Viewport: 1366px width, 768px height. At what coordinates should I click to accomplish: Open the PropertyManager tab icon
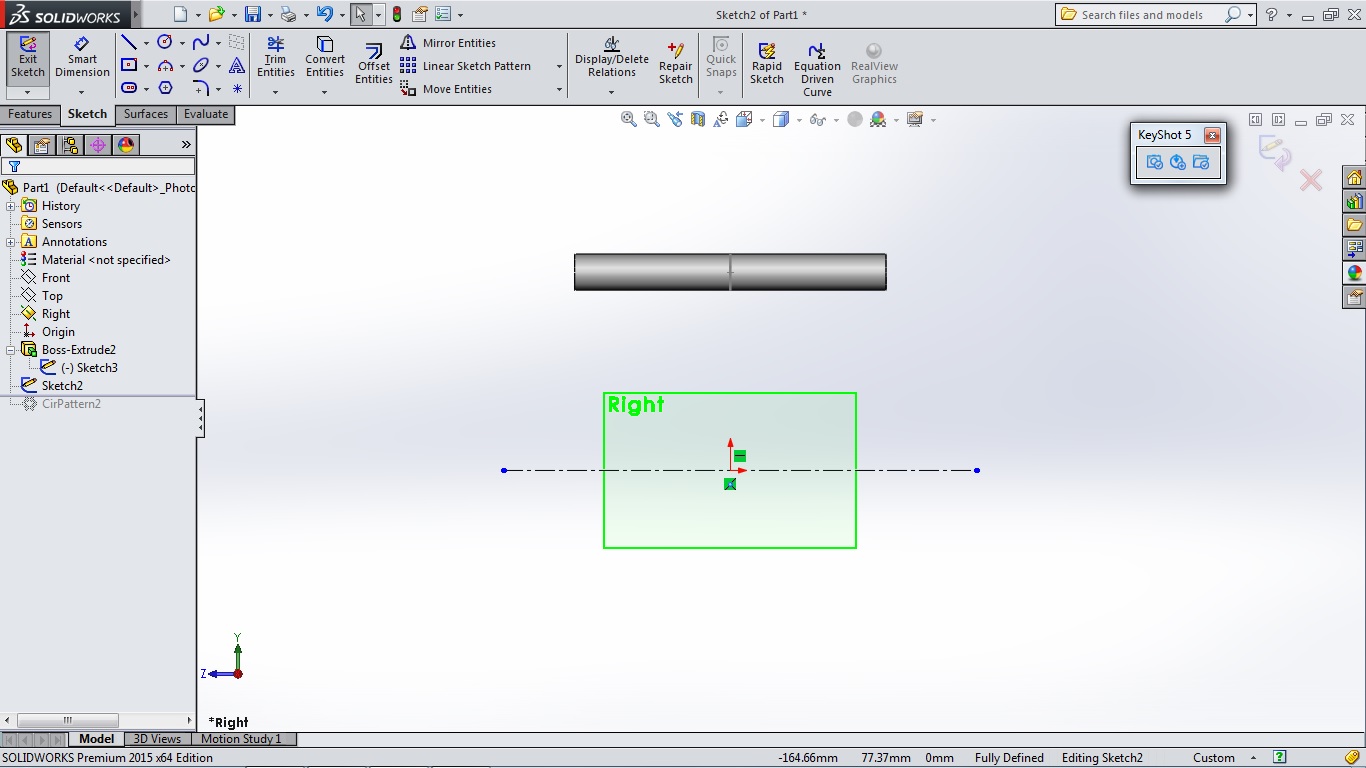point(42,145)
